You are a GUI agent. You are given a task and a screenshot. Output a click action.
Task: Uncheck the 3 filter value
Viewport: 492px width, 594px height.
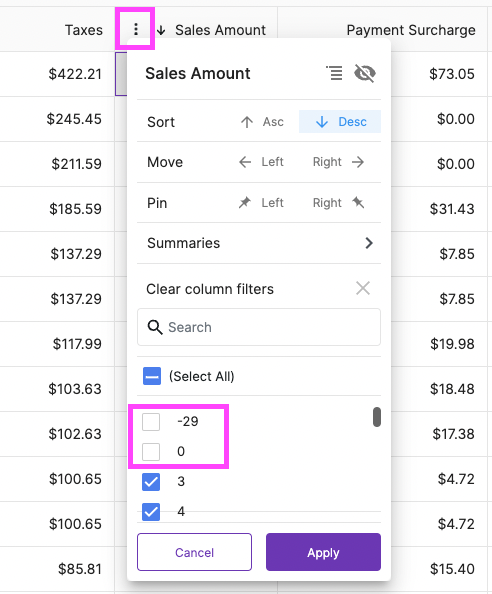click(x=151, y=481)
